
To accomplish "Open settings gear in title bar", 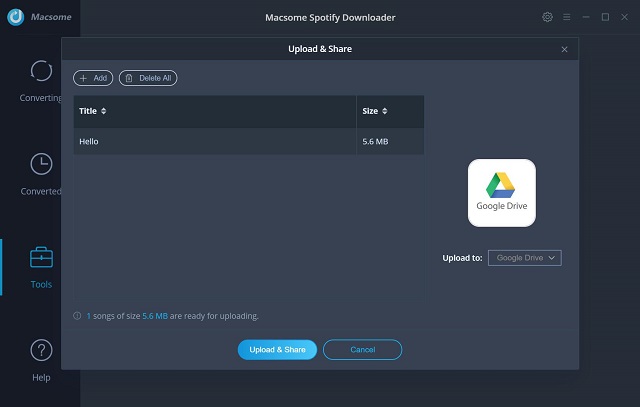I will (547, 17).
